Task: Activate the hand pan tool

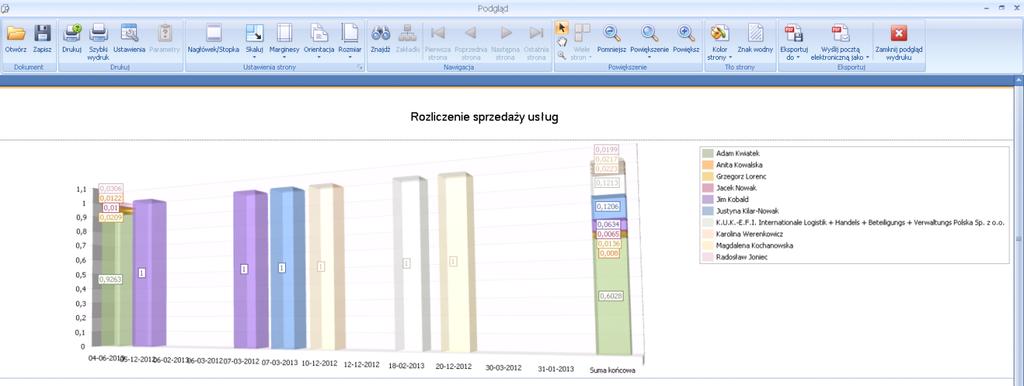Action: [x=561, y=42]
